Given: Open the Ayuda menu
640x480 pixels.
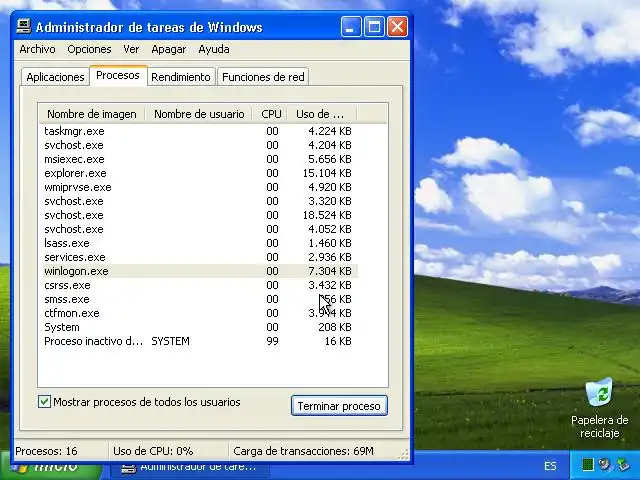Looking at the screenshot, I should click(x=213, y=49).
